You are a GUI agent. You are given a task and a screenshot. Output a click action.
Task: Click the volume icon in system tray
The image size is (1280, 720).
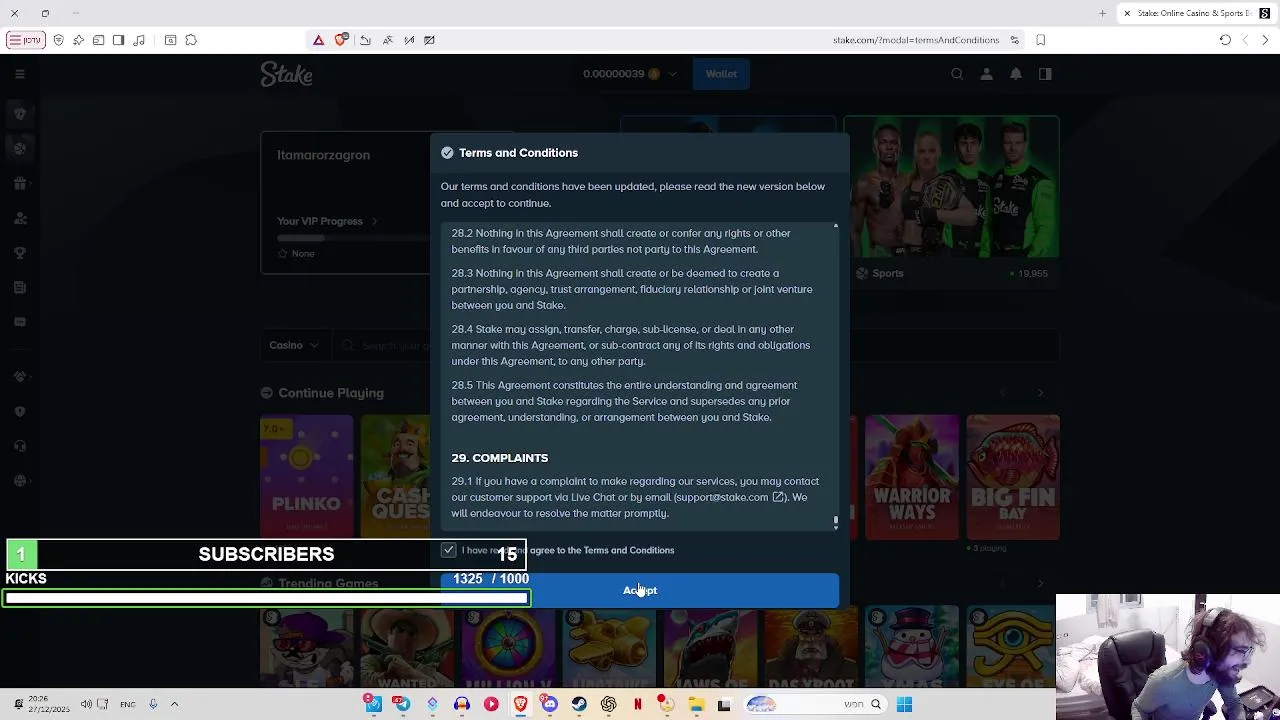(86, 704)
